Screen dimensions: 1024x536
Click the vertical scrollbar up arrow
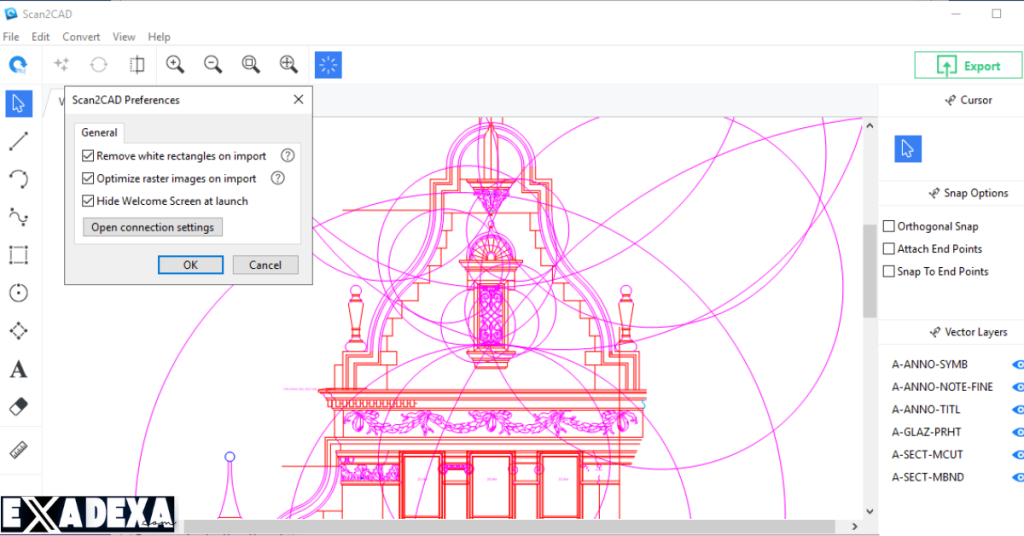869,125
